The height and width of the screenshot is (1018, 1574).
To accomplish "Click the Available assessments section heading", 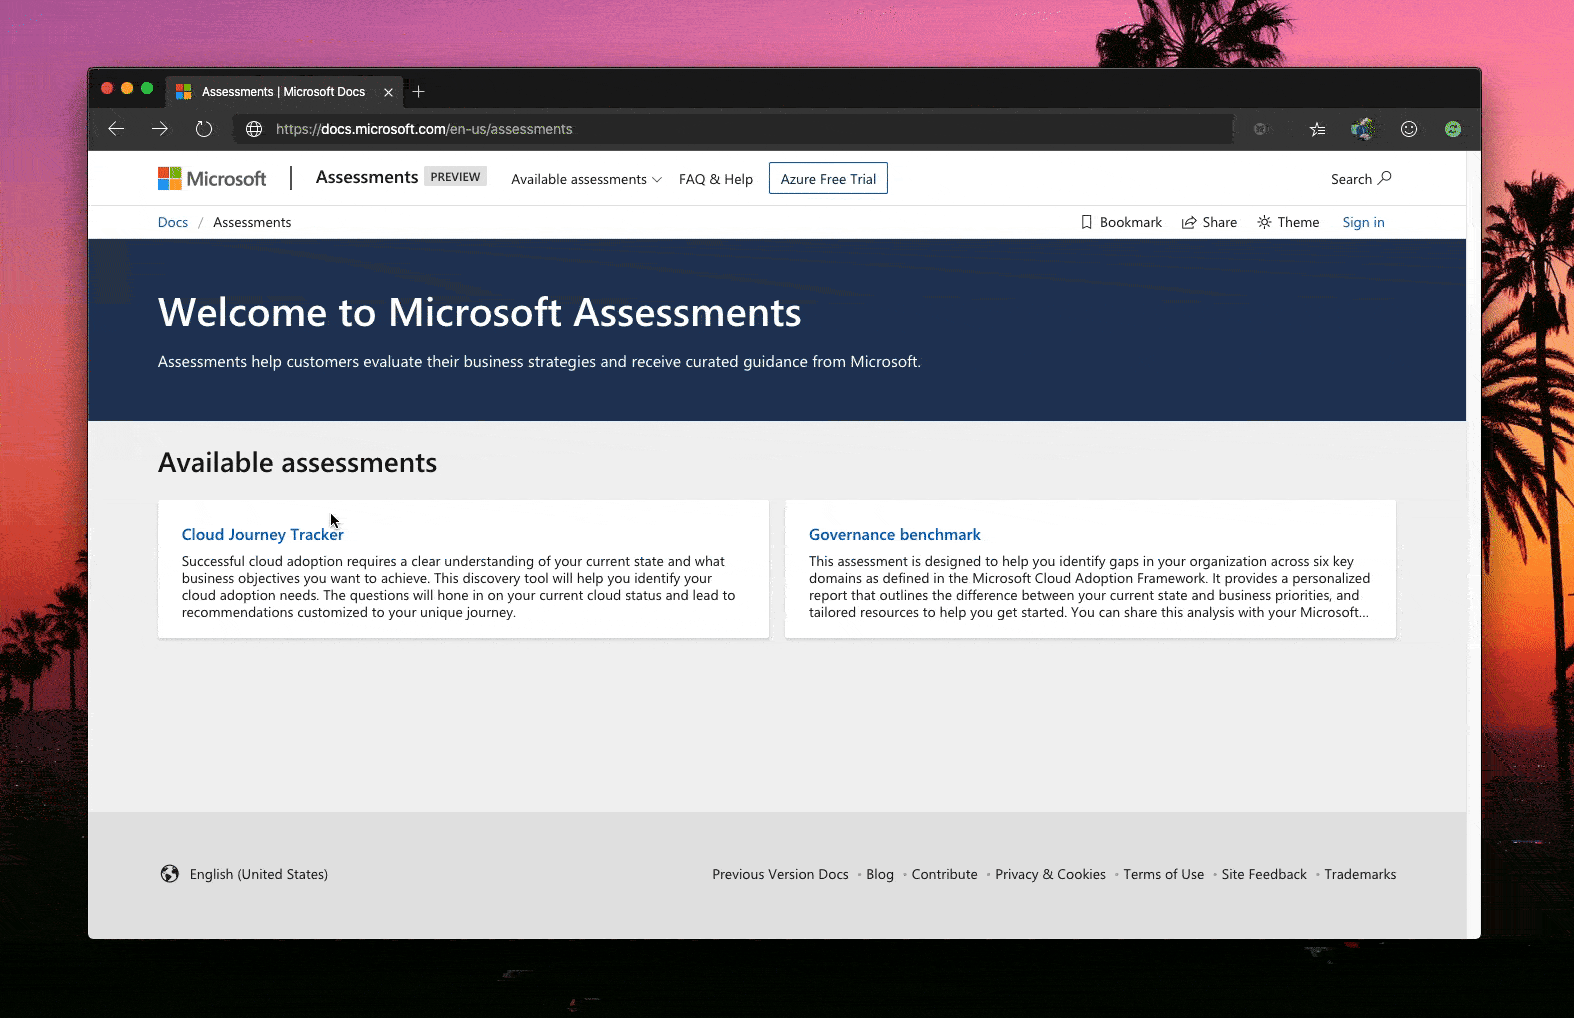I will pos(297,462).
